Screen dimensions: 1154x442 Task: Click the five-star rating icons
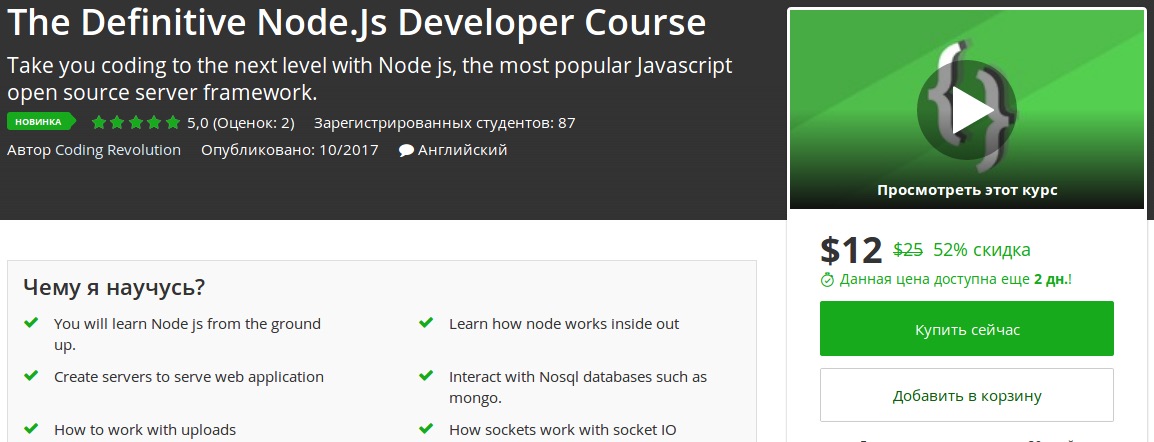pos(136,123)
